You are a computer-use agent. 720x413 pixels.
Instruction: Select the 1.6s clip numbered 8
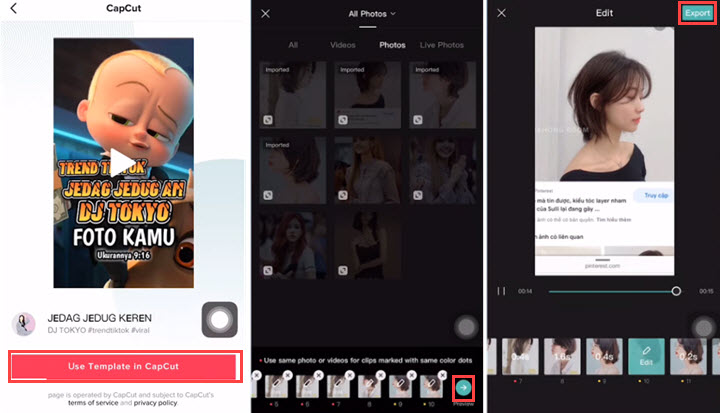pyautogui.click(x=562, y=356)
